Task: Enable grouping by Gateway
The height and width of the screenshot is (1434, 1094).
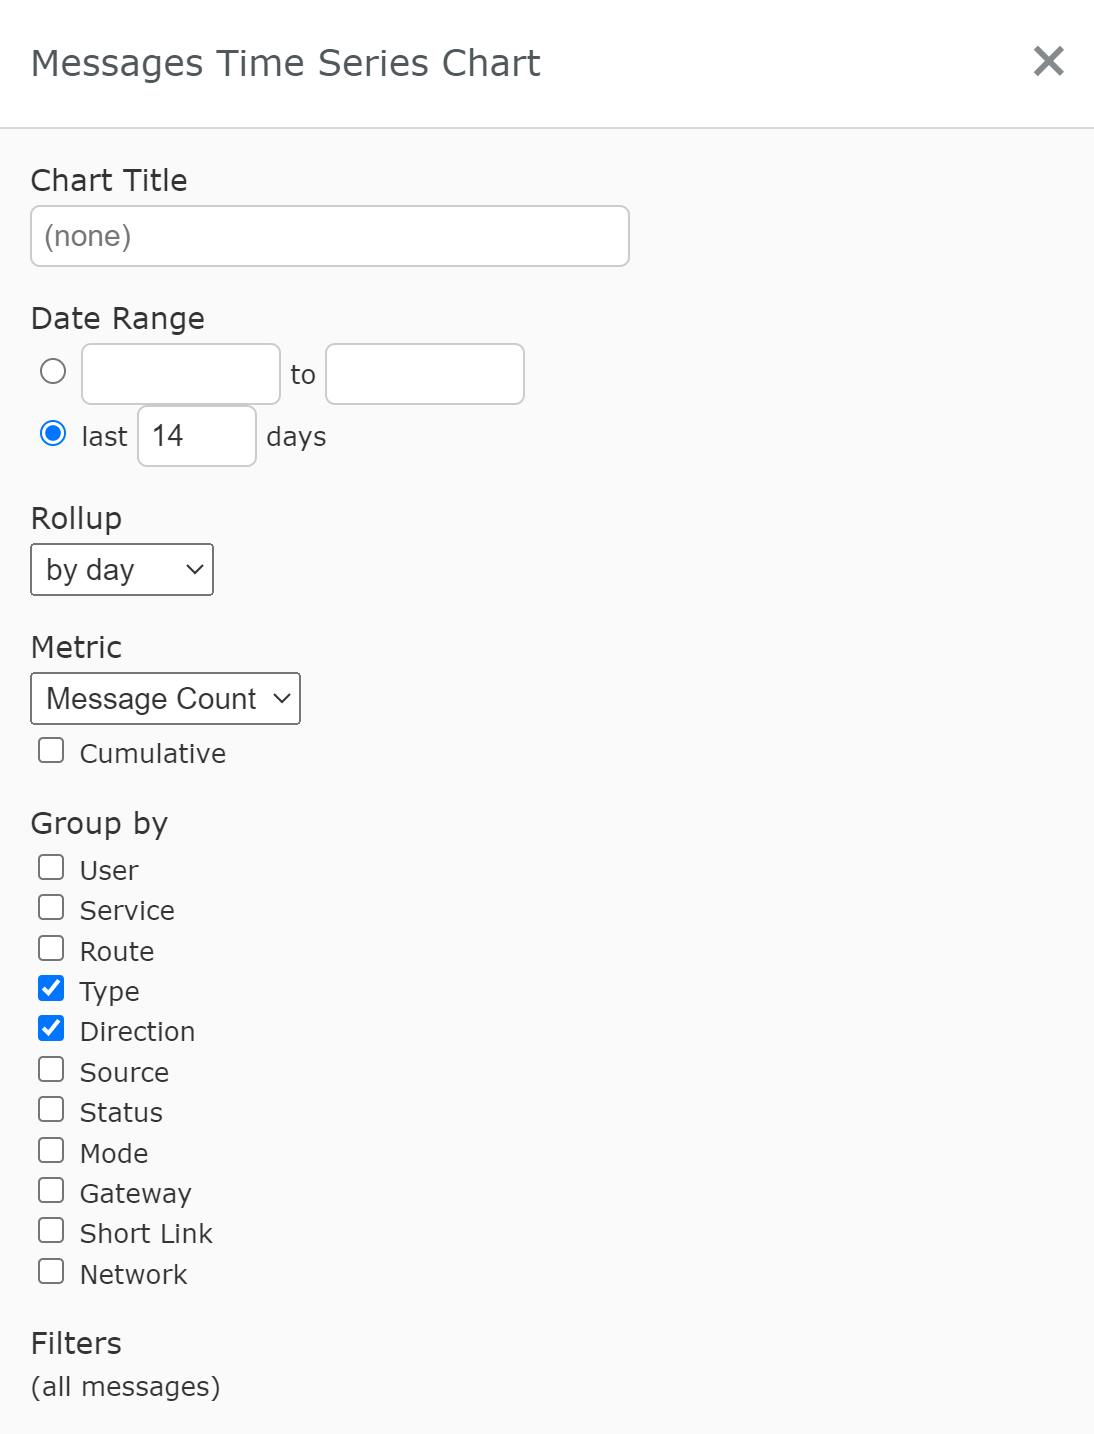Action: 51,1191
